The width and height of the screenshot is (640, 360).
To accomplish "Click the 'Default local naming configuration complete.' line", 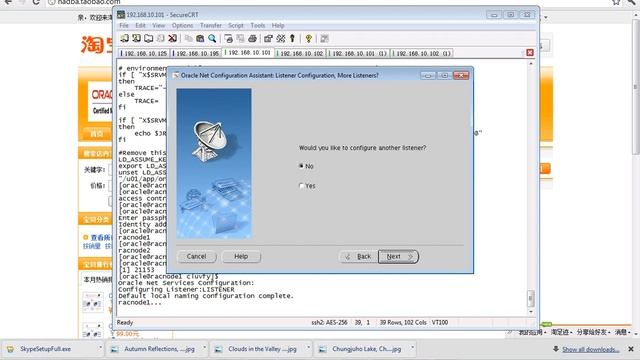I will [206, 296].
